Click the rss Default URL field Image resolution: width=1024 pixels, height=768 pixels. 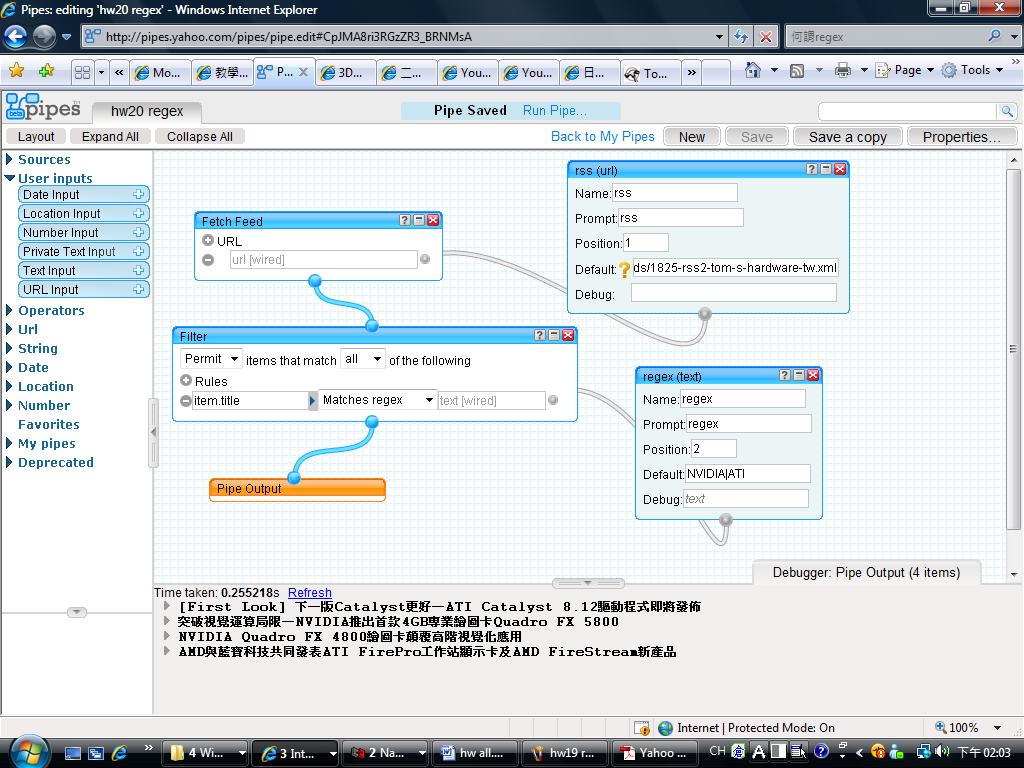[x=735, y=268]
